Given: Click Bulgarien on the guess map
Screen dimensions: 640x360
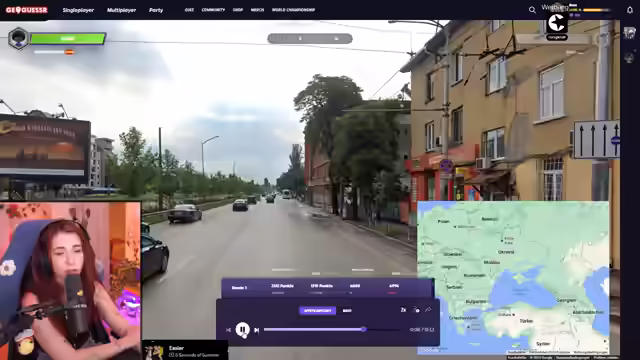Looking at the screenshot, I should point(476,302).
